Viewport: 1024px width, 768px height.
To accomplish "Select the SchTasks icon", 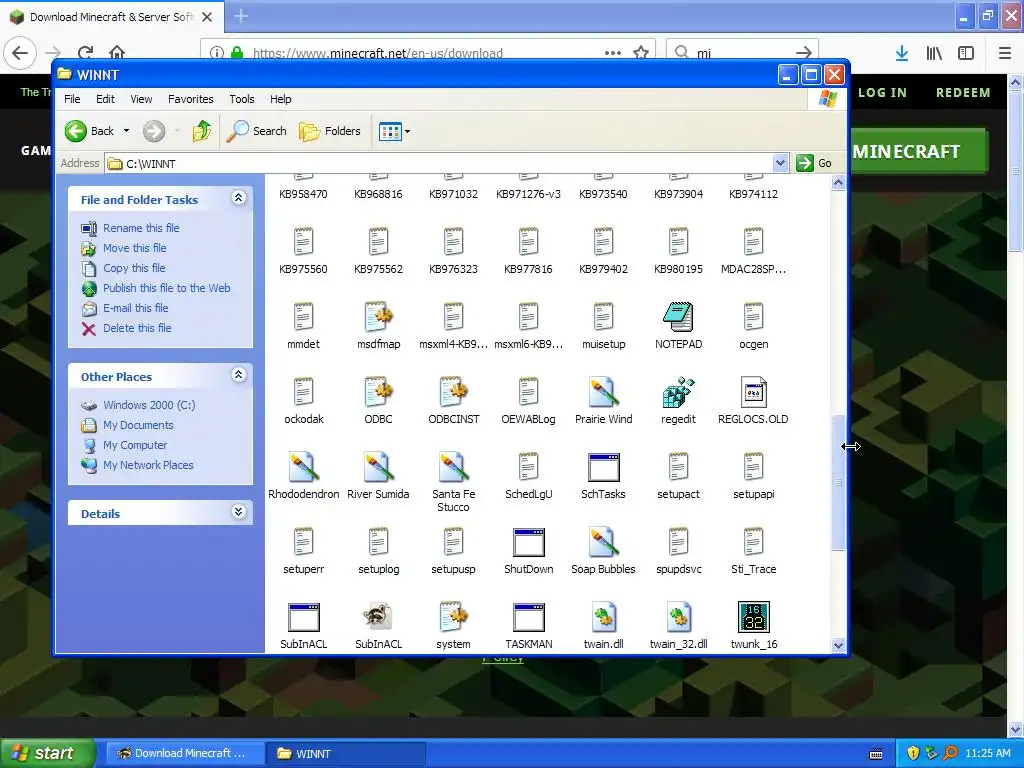I will click(x=603, y=467).
